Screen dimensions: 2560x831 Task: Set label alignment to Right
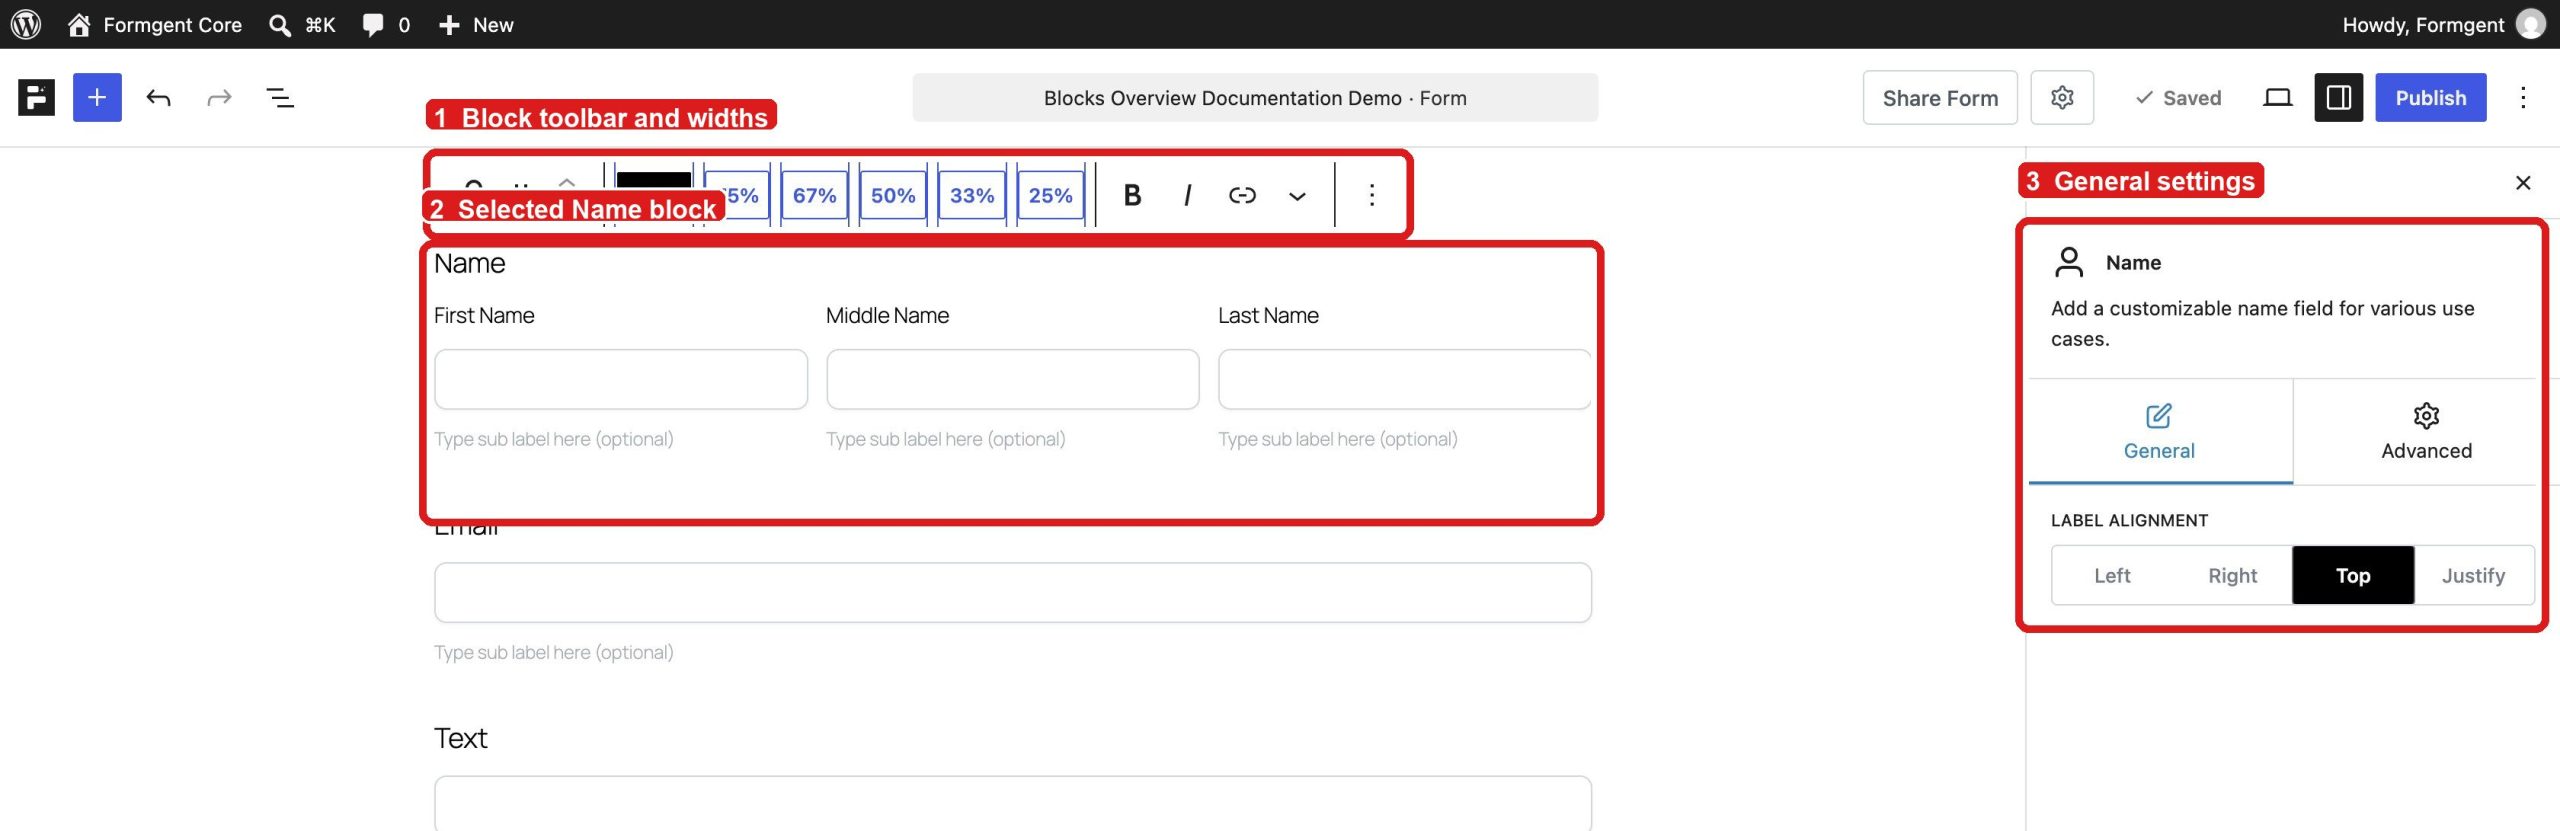click(2232, 575)
